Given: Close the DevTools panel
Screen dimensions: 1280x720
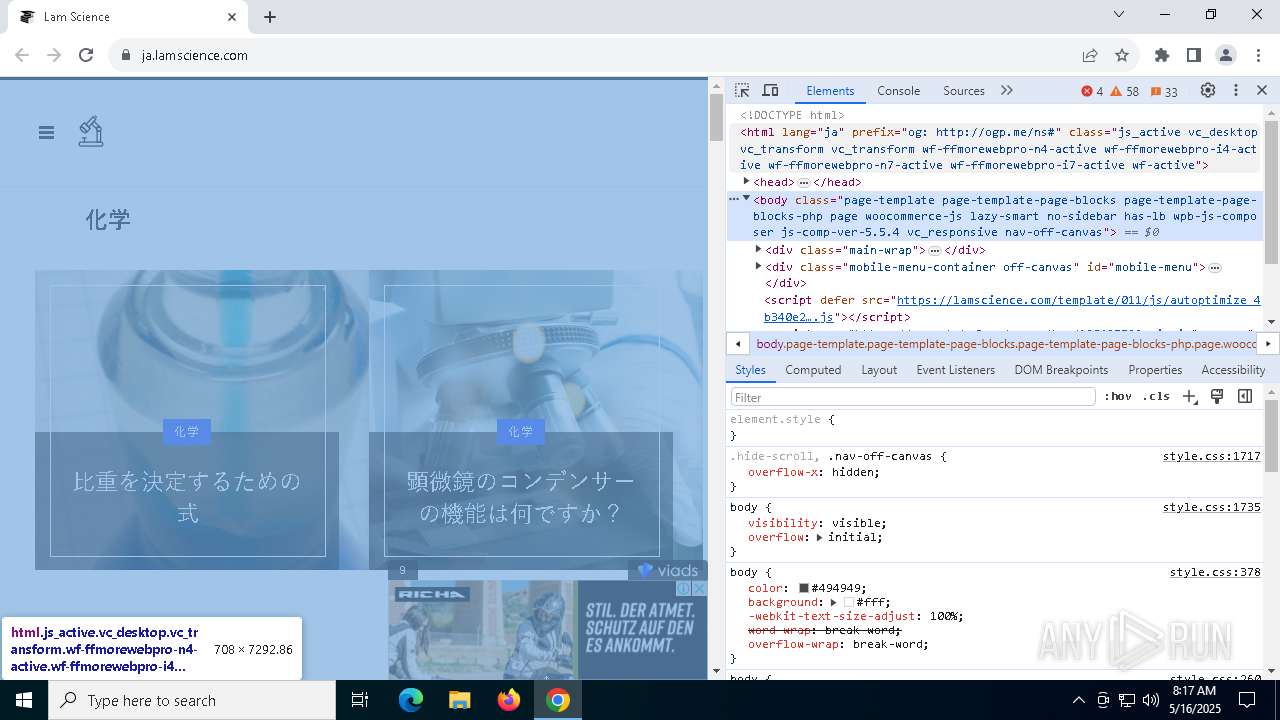Looking at the screenshot, I should point(1262,90).
